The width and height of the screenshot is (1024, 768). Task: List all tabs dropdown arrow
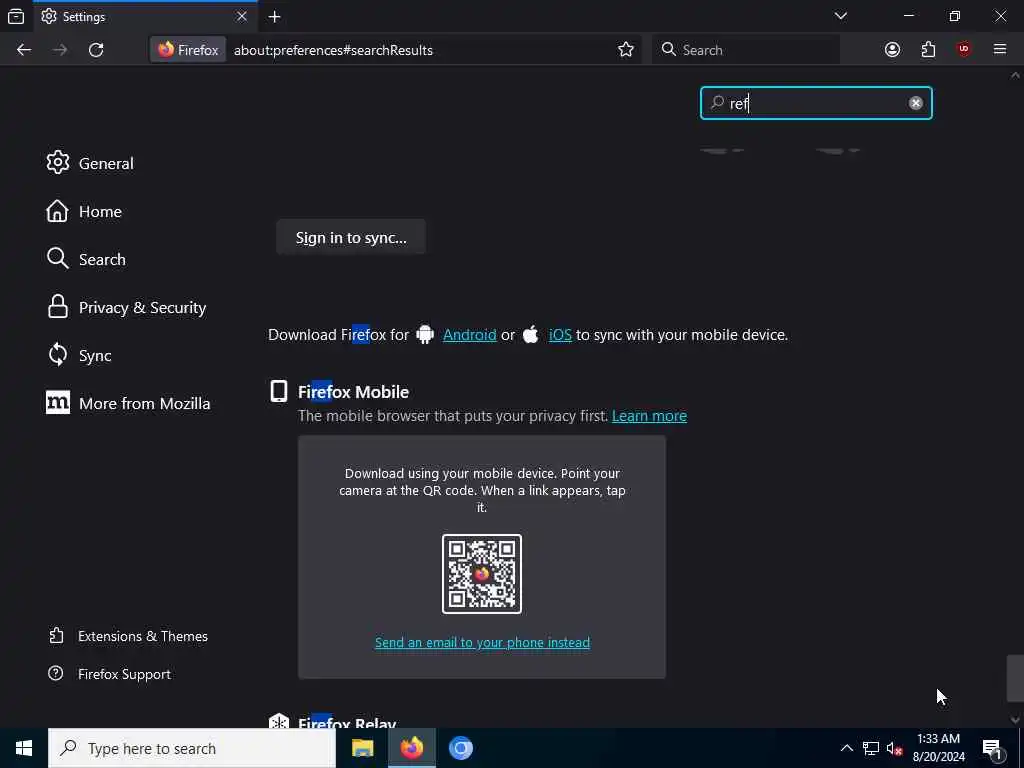840,16
